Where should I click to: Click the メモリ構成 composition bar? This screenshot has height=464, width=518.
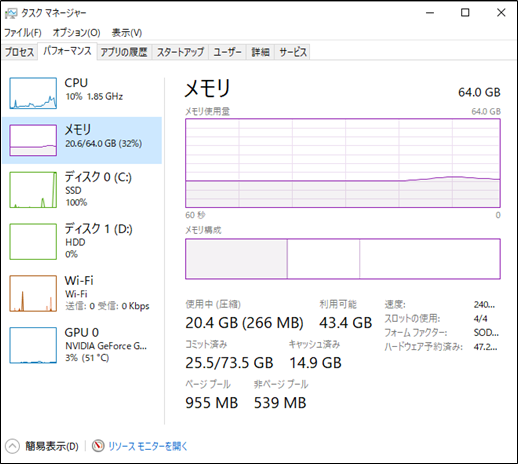click(343, 259)
